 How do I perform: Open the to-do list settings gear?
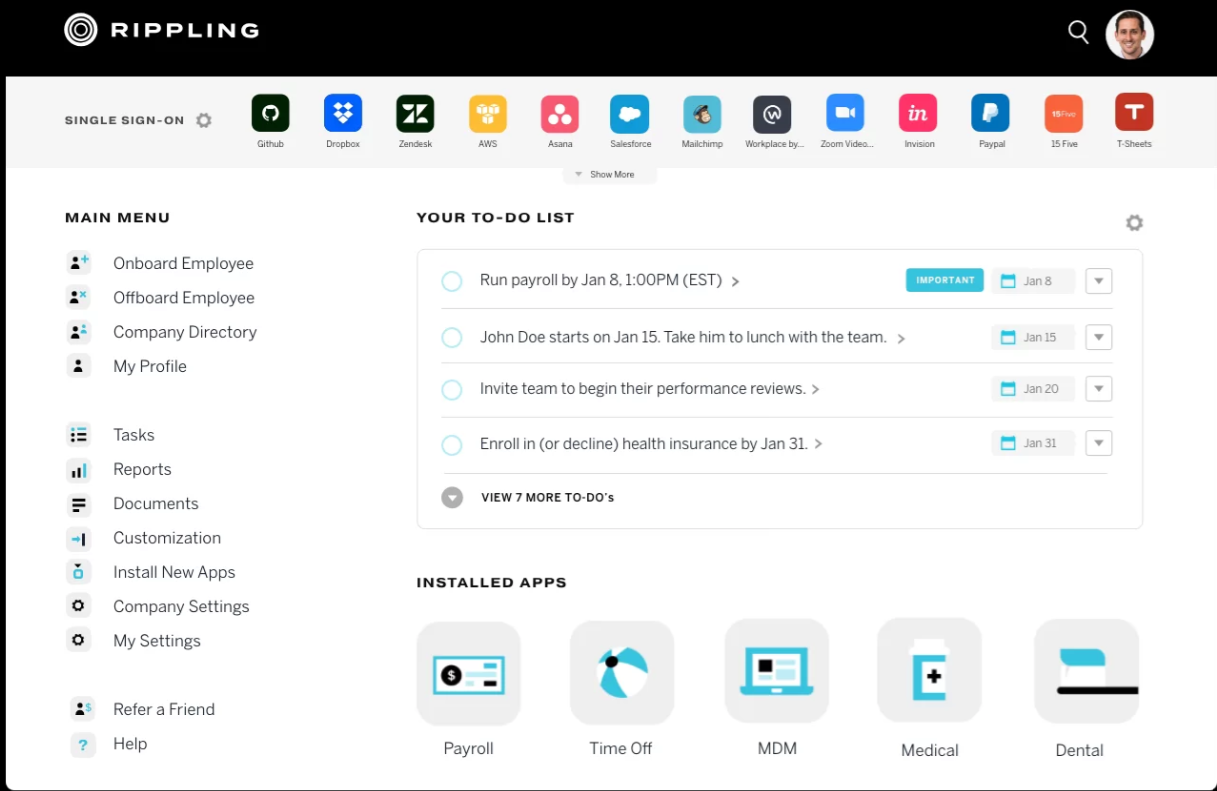(x=1134, y=222)
